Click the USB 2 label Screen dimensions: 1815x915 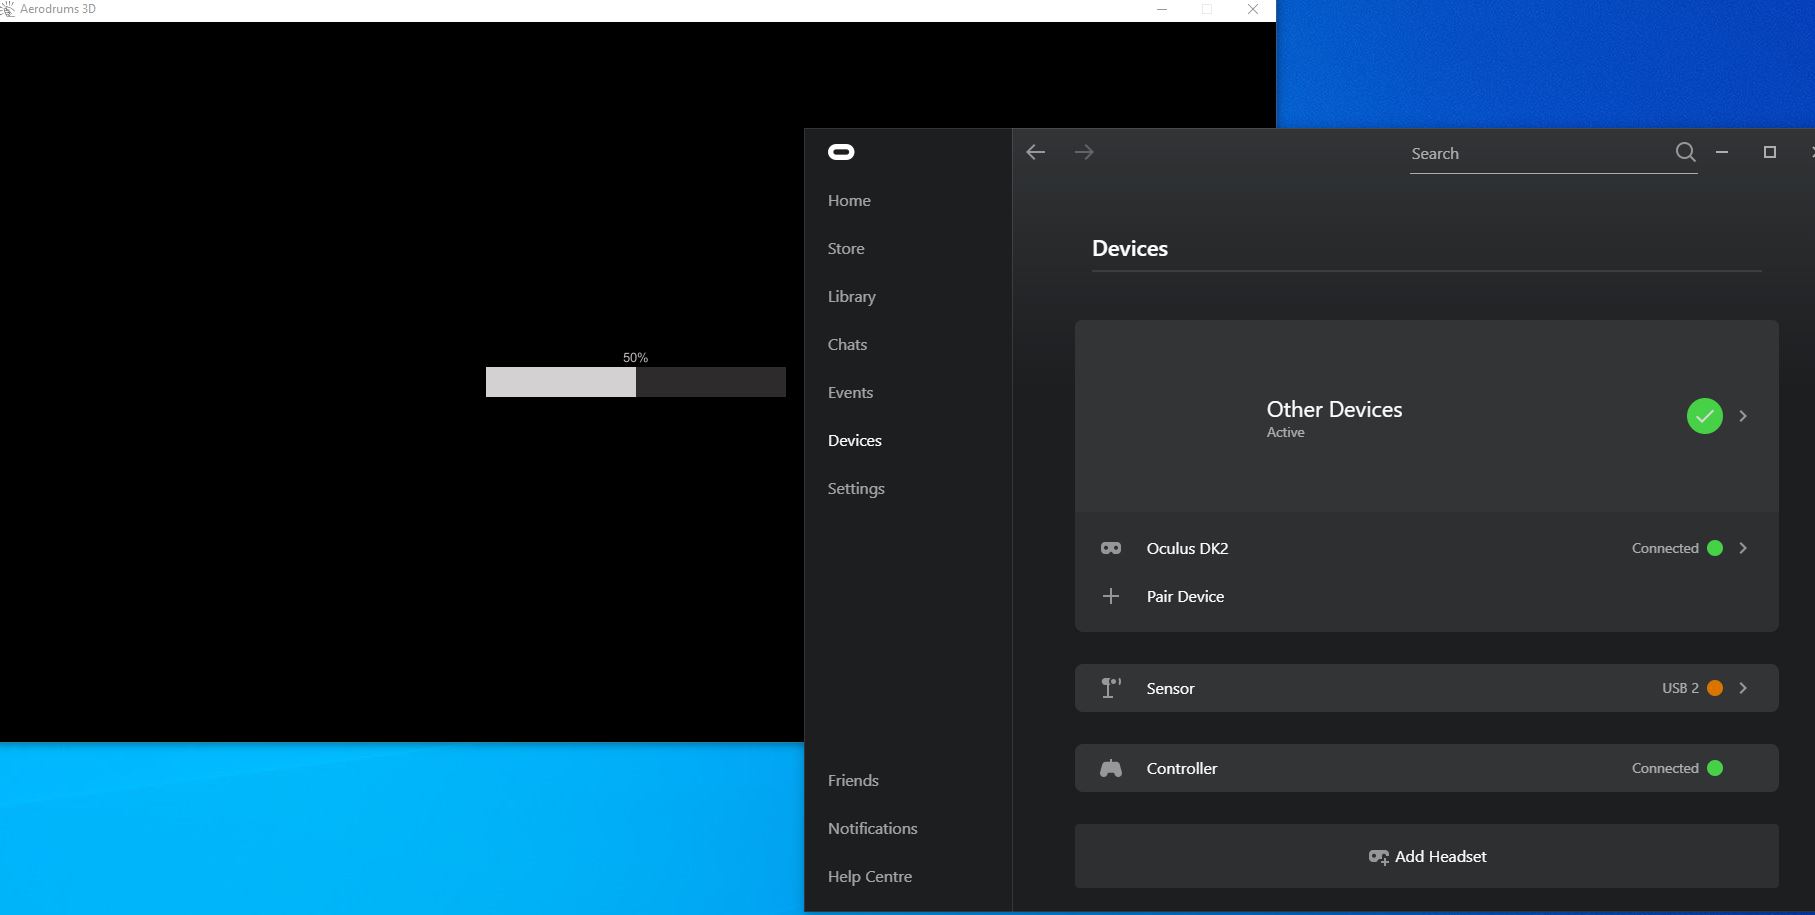[1680, 688]
